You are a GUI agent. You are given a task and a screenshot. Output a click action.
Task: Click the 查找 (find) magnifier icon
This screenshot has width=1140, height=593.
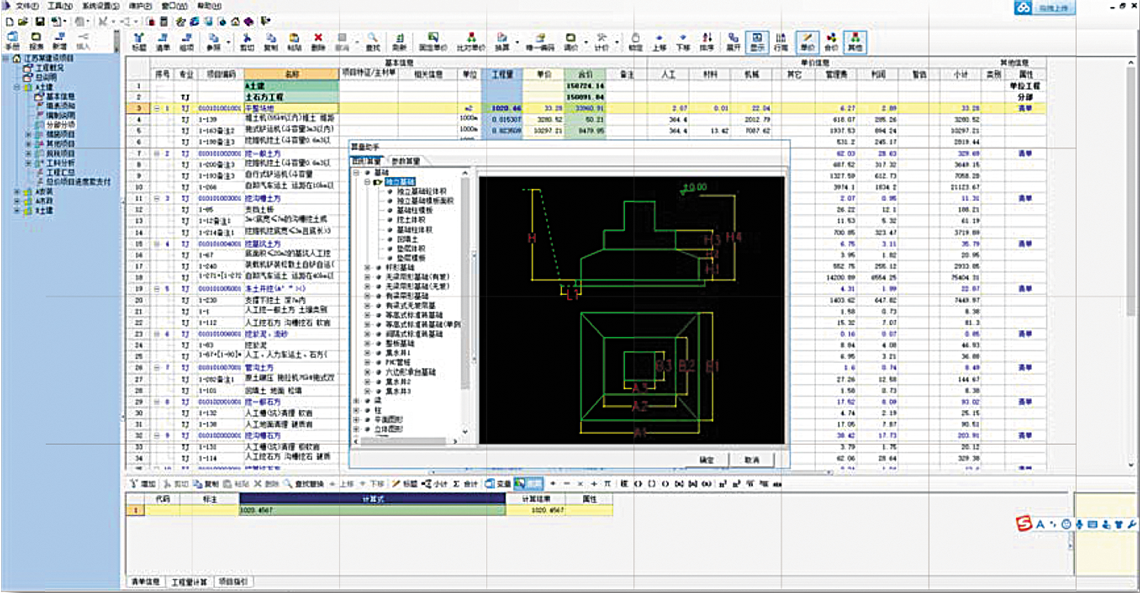pos(372,41)
